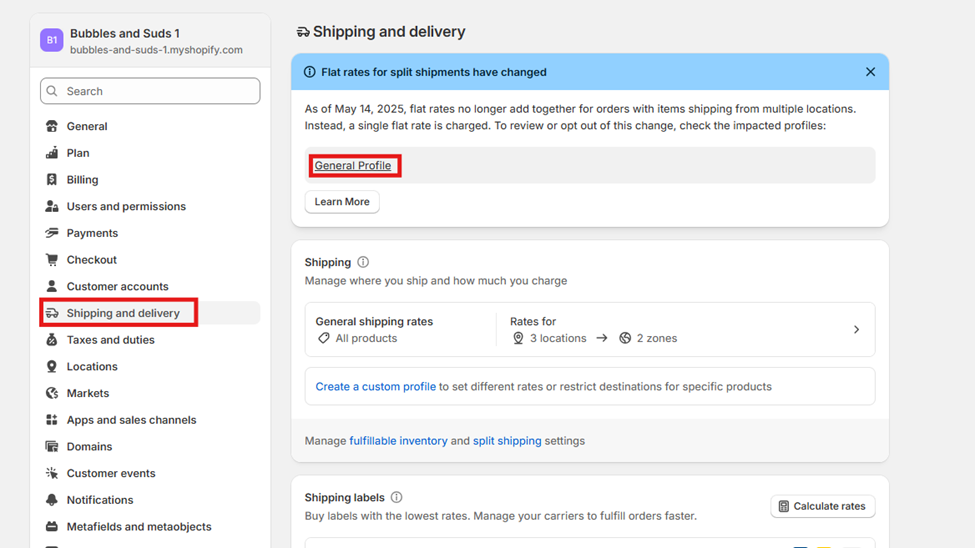Click the B1 store avatar icon
Image resolution: width=975 pixels, height=548 pixels.
pos(52,40)
